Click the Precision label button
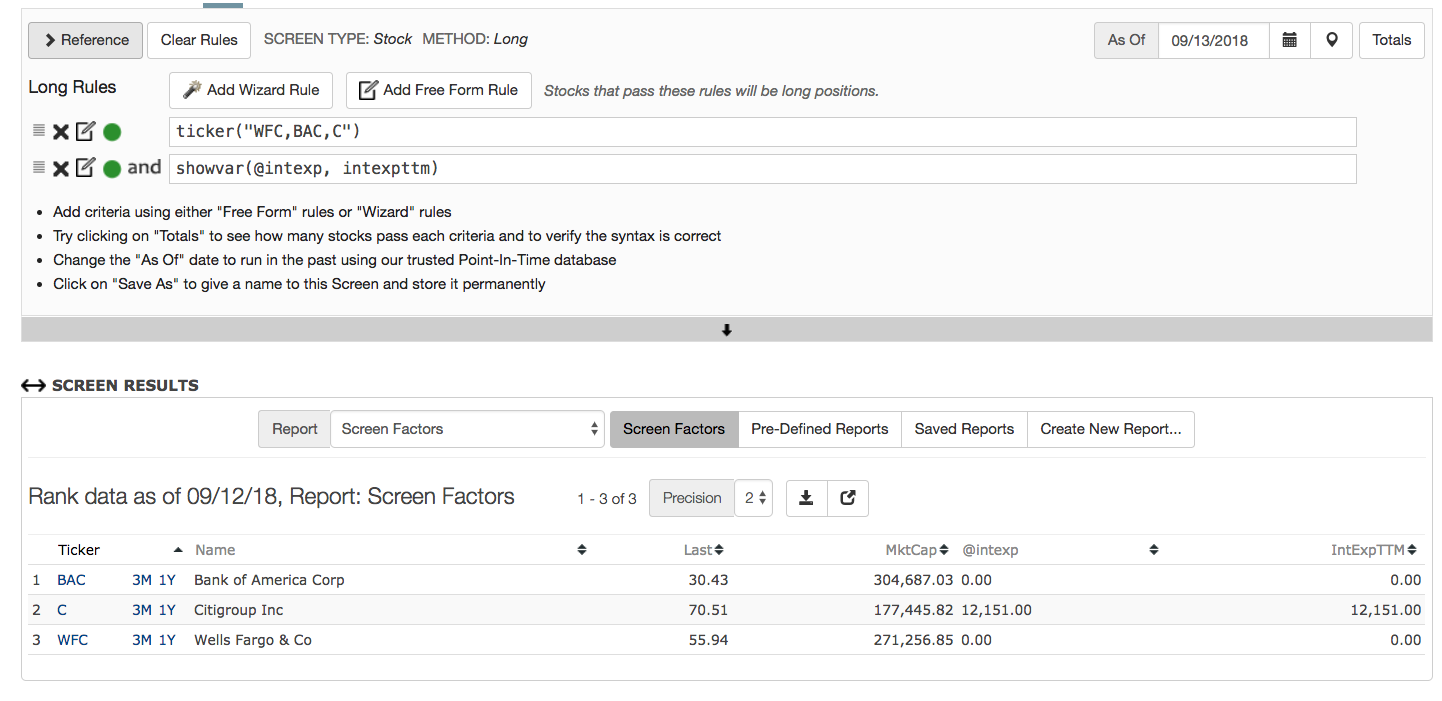1442x701 pixels. coord(692,498)
